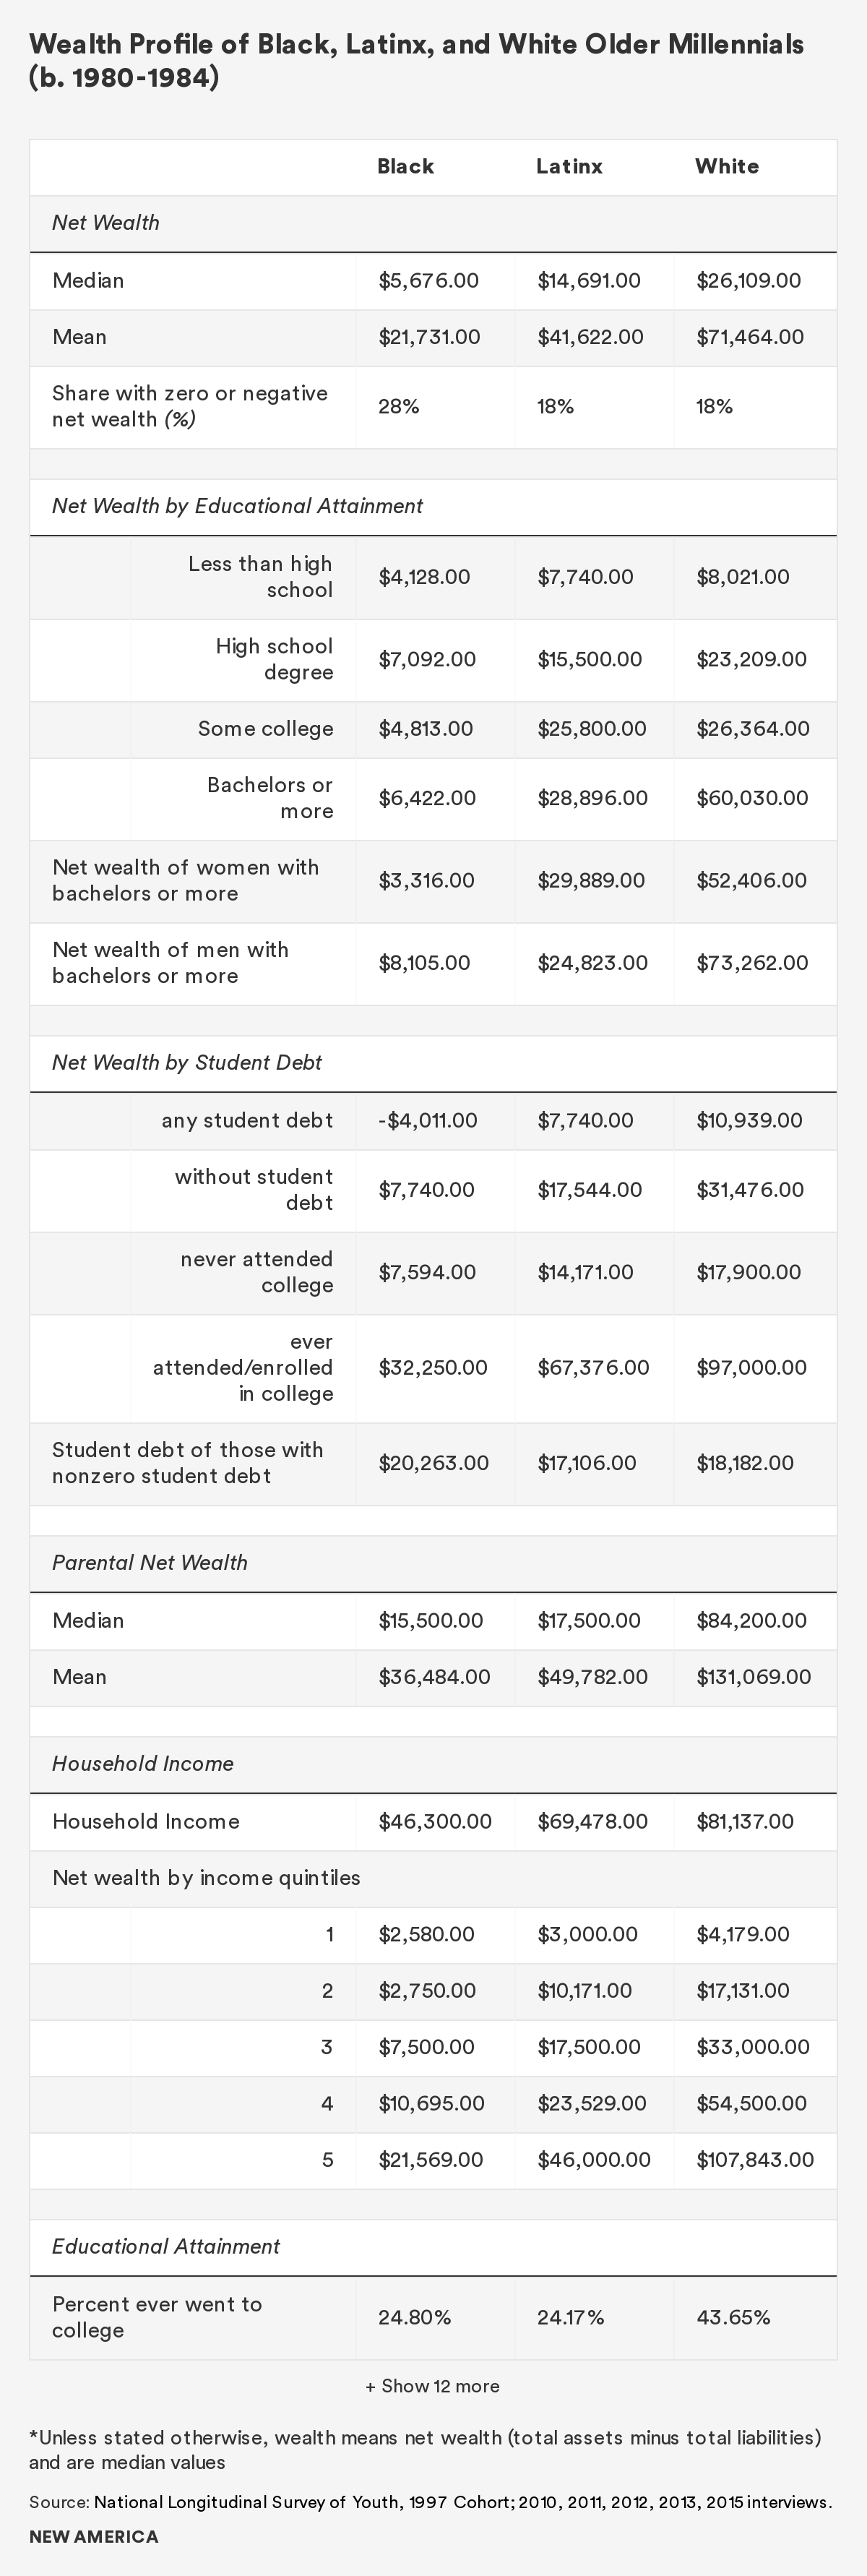Click the NEW AMERICA logo text
The height and width of the screenshot is (2576, 867).
coord(94,2536)
